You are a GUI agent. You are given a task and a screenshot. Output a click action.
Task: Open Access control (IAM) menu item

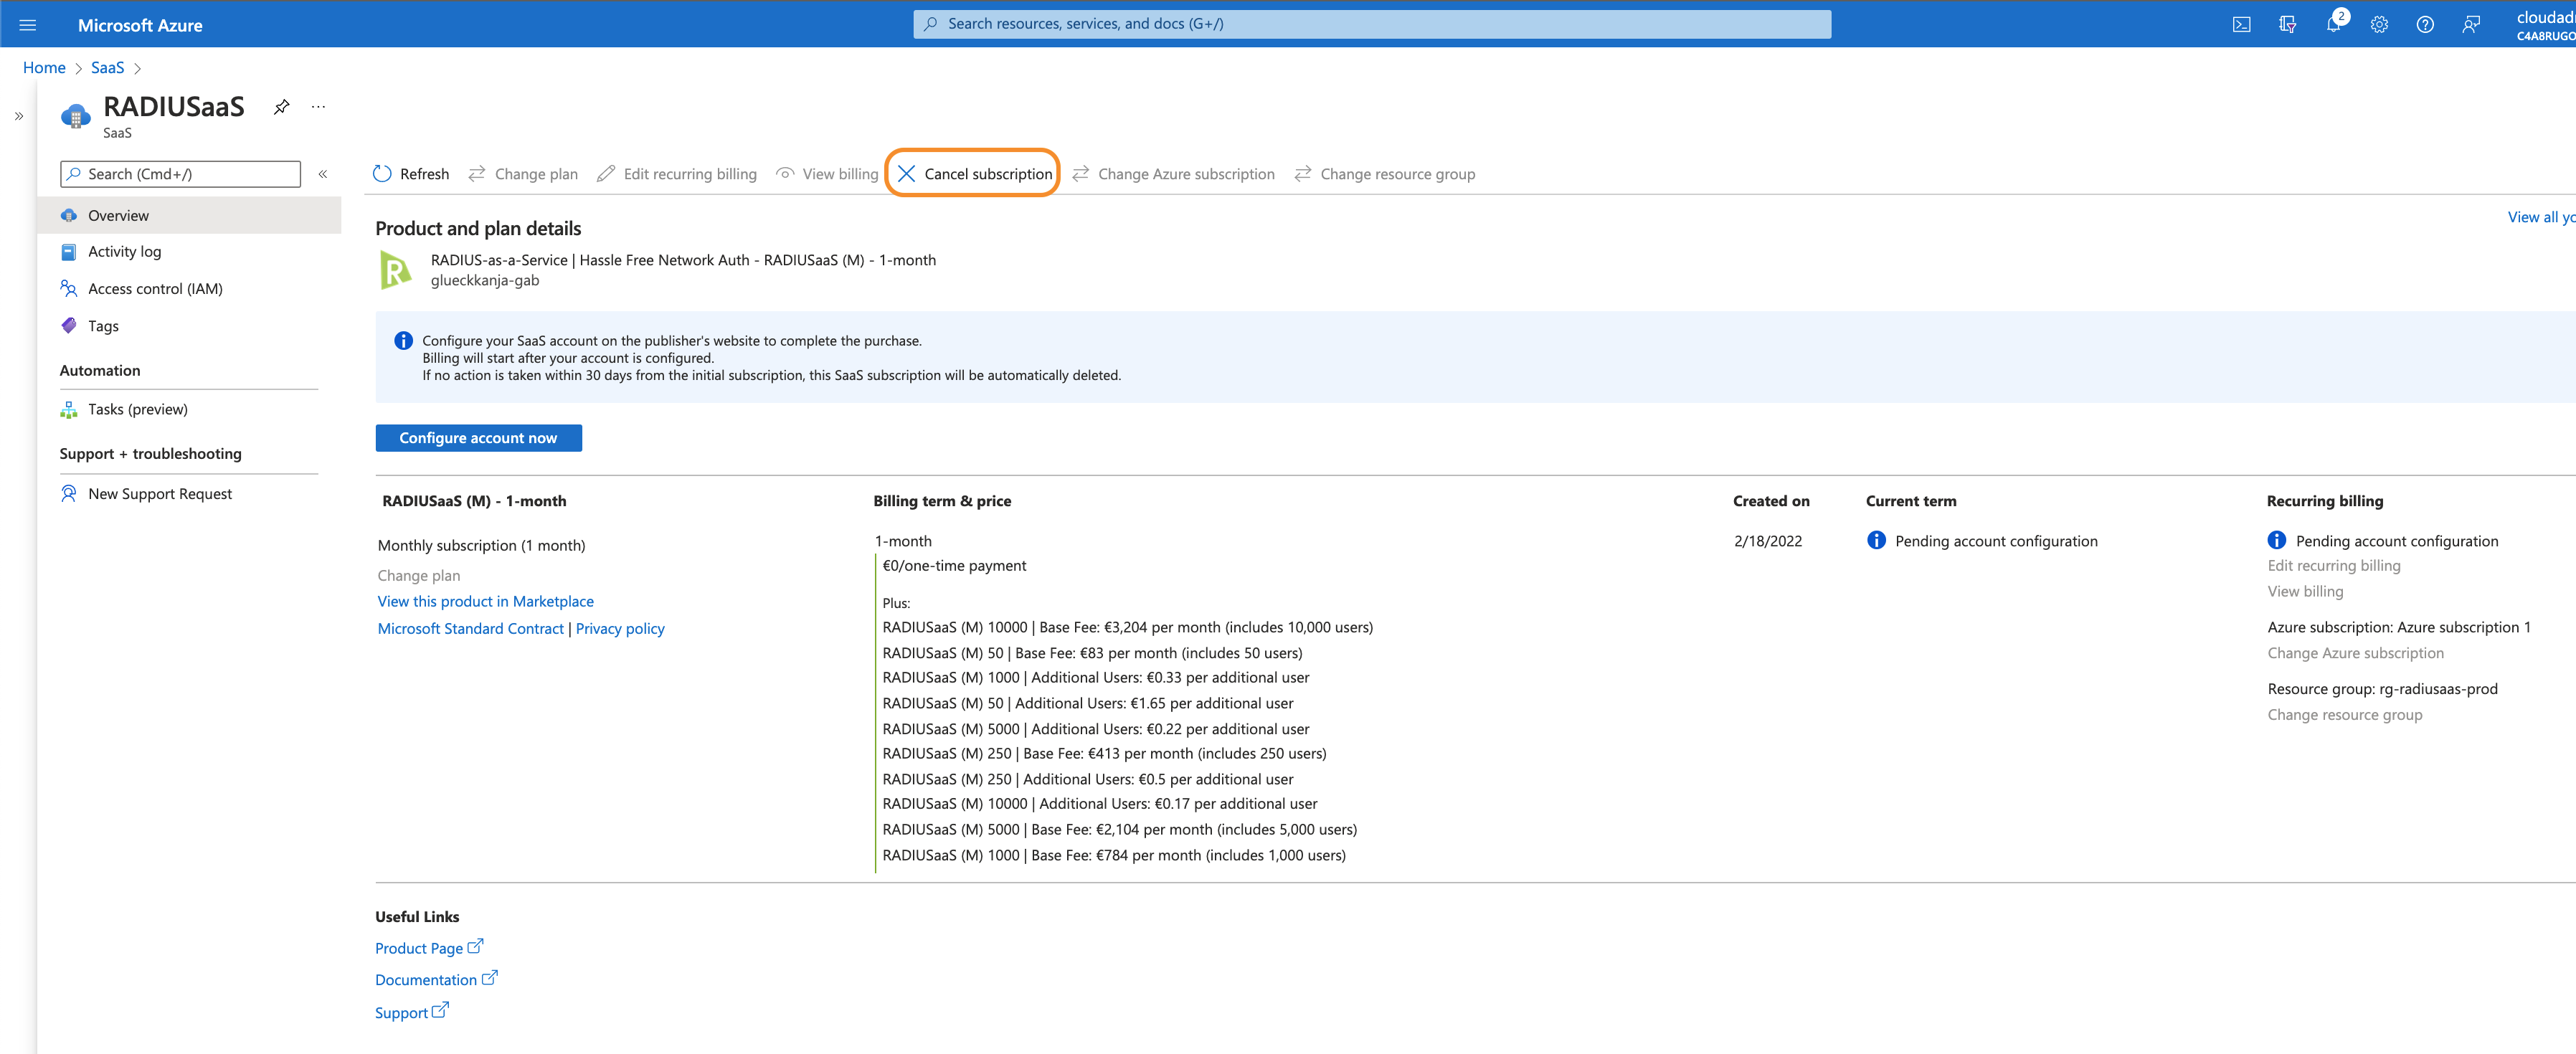[155, 289]
